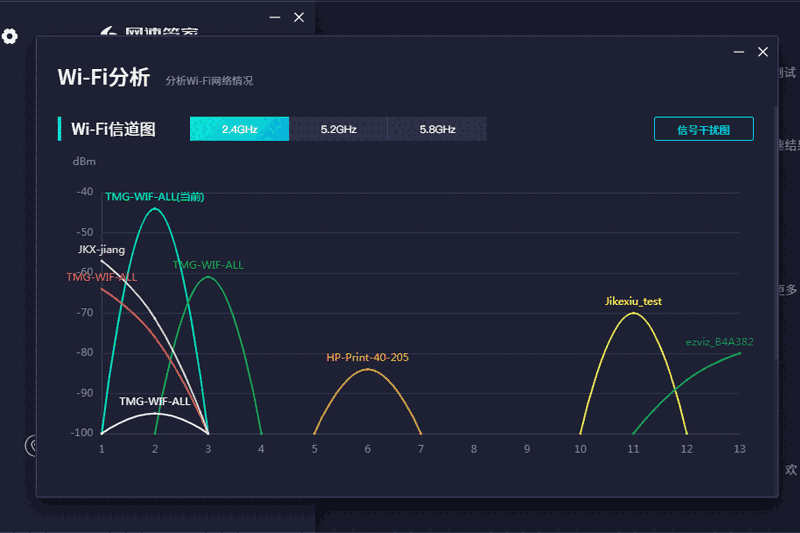
Task: Click the yellow Jikexiu_test network label
Action: point(633,301)
